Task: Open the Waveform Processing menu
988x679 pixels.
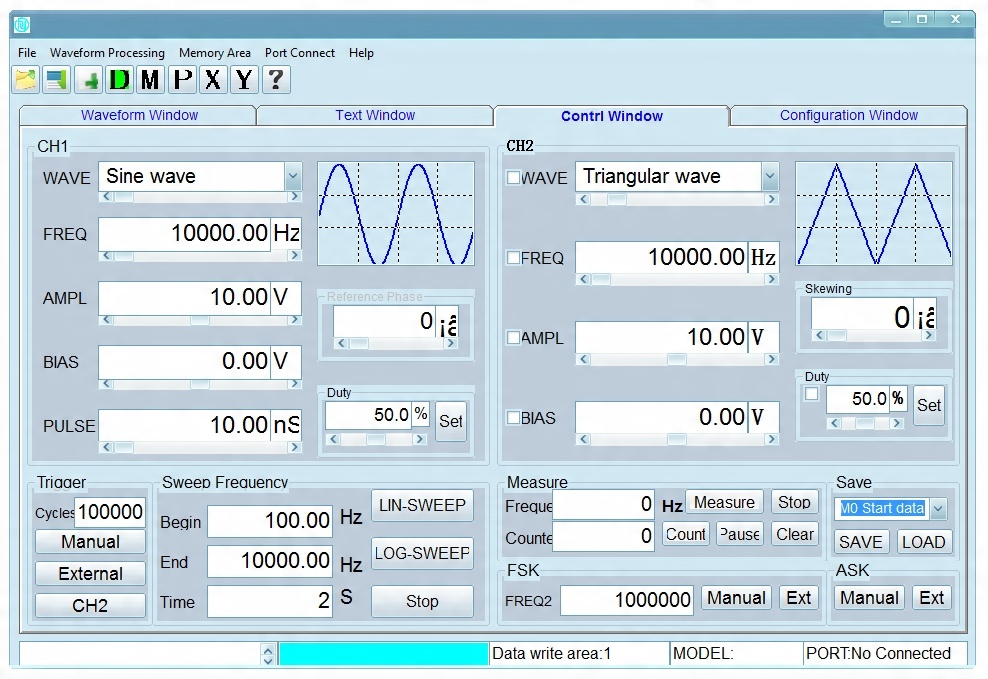Action: pyautogui.click(x=107, y=53)
